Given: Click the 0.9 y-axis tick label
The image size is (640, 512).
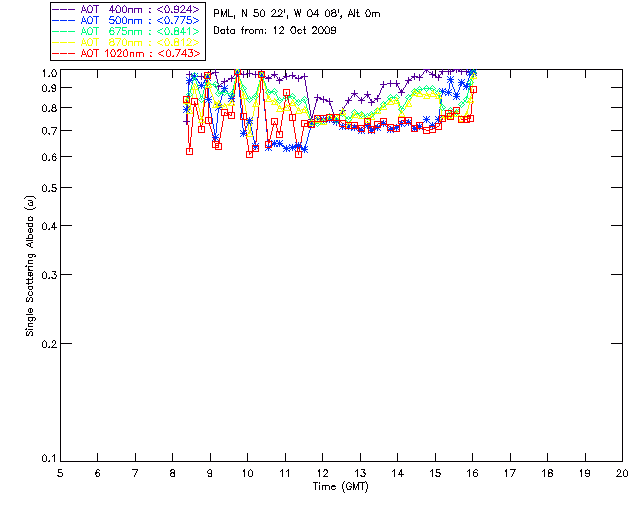Looking at the screenshot, I should click(x=49, y=88).
